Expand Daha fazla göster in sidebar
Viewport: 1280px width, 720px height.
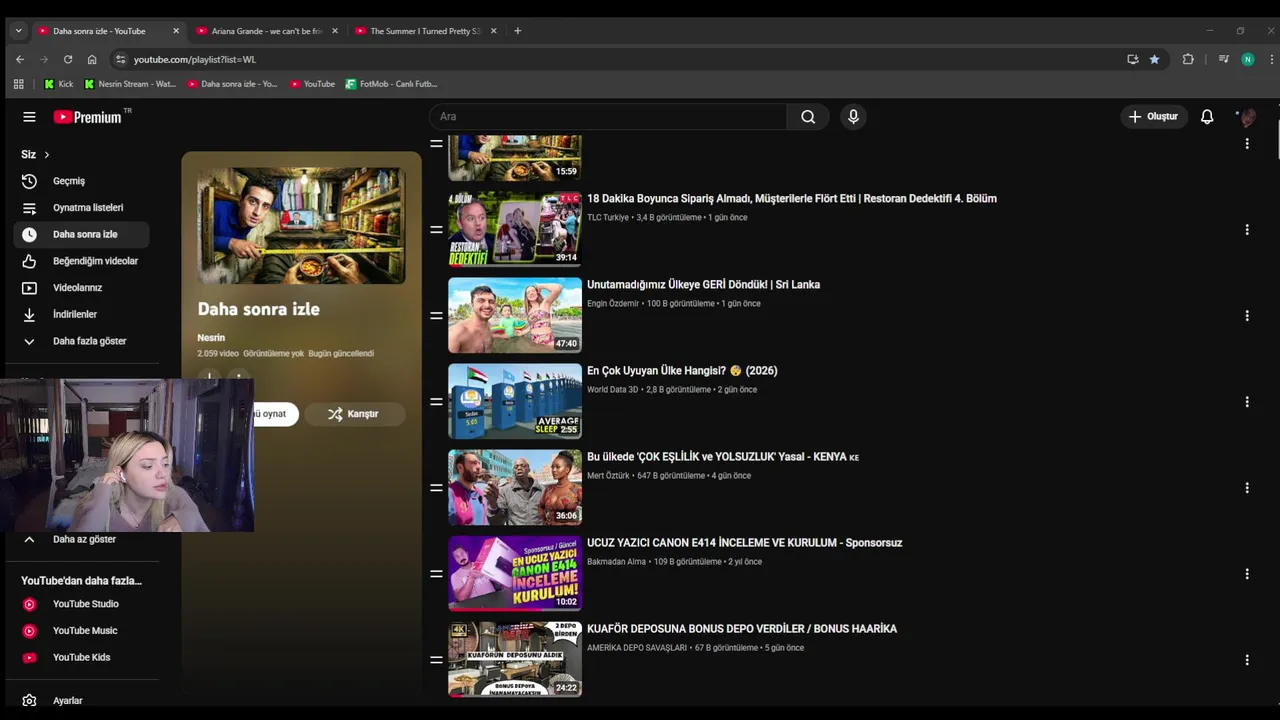click(x=82, y=341)
